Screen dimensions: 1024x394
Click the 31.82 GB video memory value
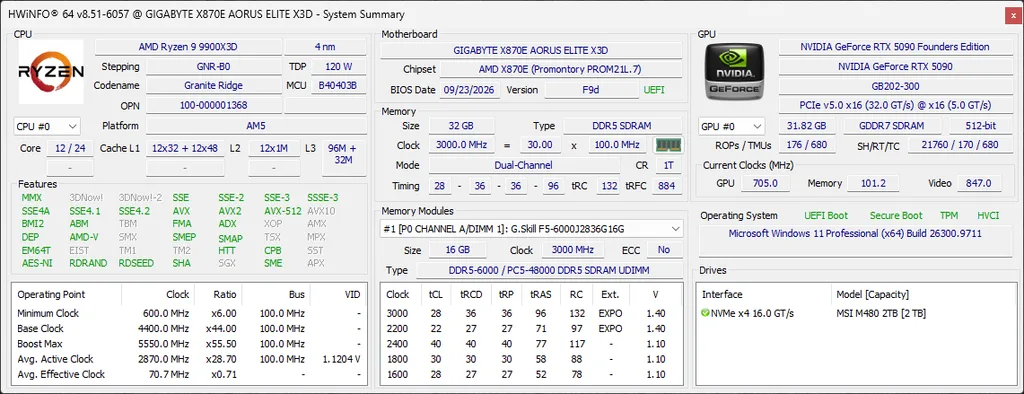(x=807, y=126)
